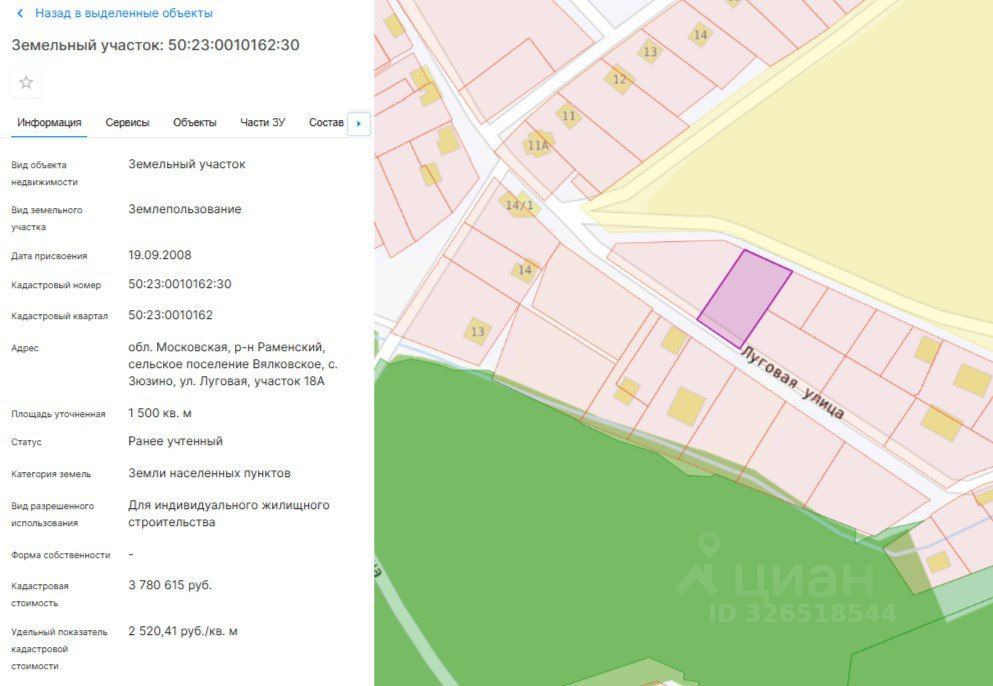
Task: Switch to the Объекты tab
Action: 194,123
